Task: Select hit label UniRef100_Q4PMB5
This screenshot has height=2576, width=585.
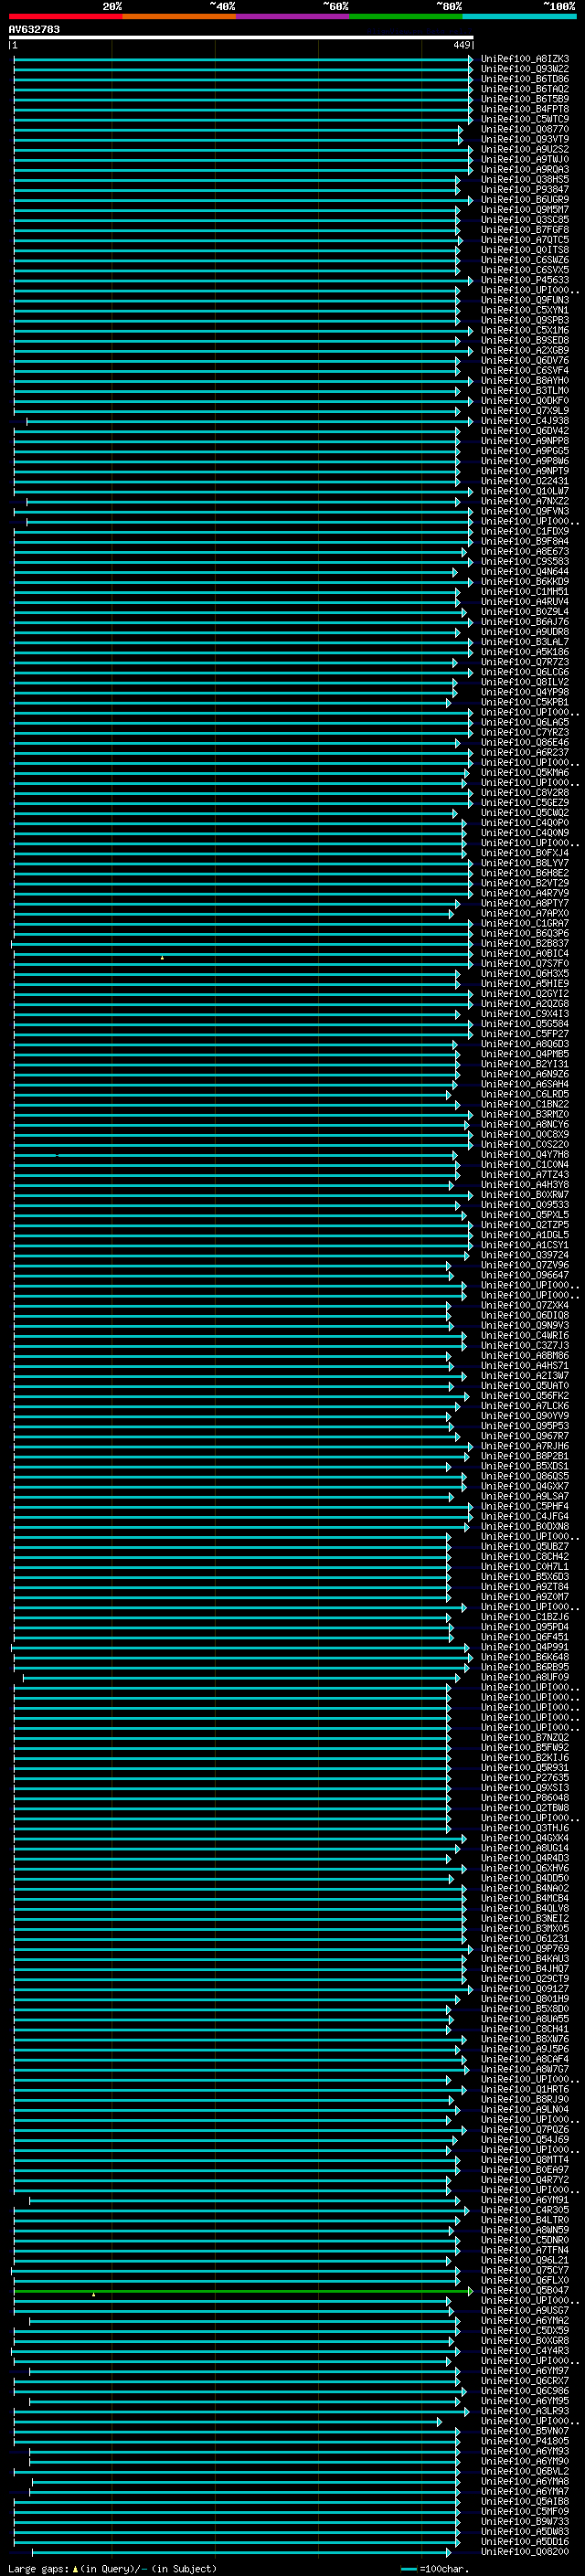Action: click(524, 1054)
